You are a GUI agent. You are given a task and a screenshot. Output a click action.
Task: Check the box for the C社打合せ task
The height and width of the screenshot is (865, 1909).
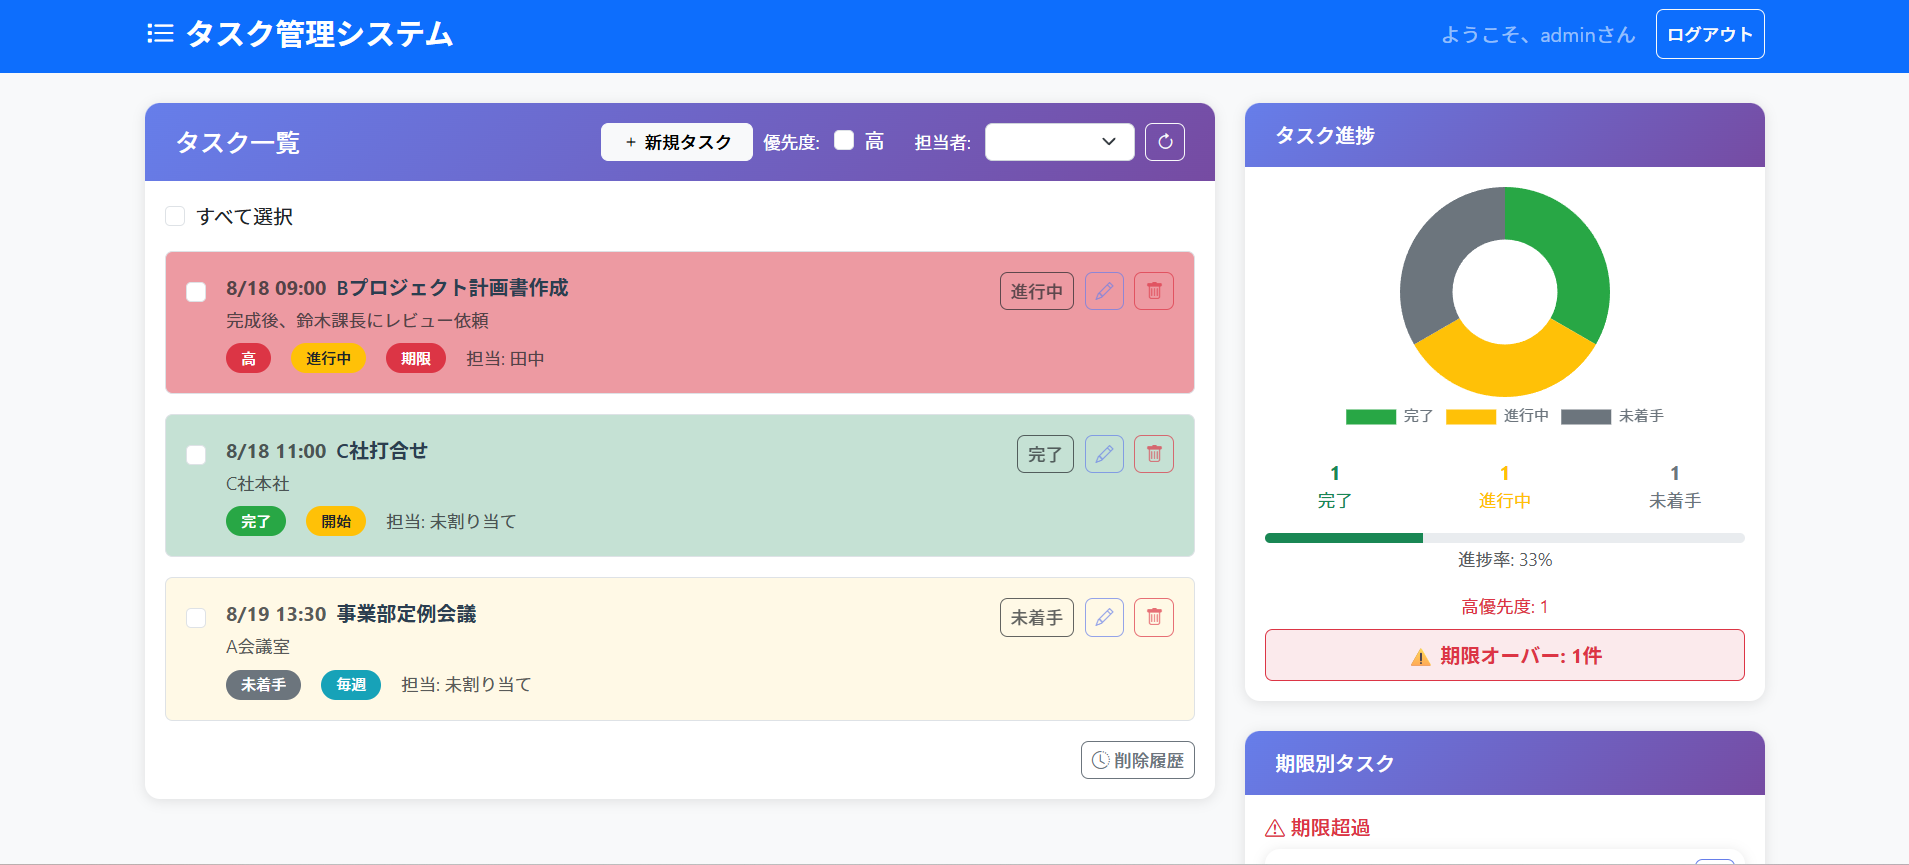click(196, 455)
